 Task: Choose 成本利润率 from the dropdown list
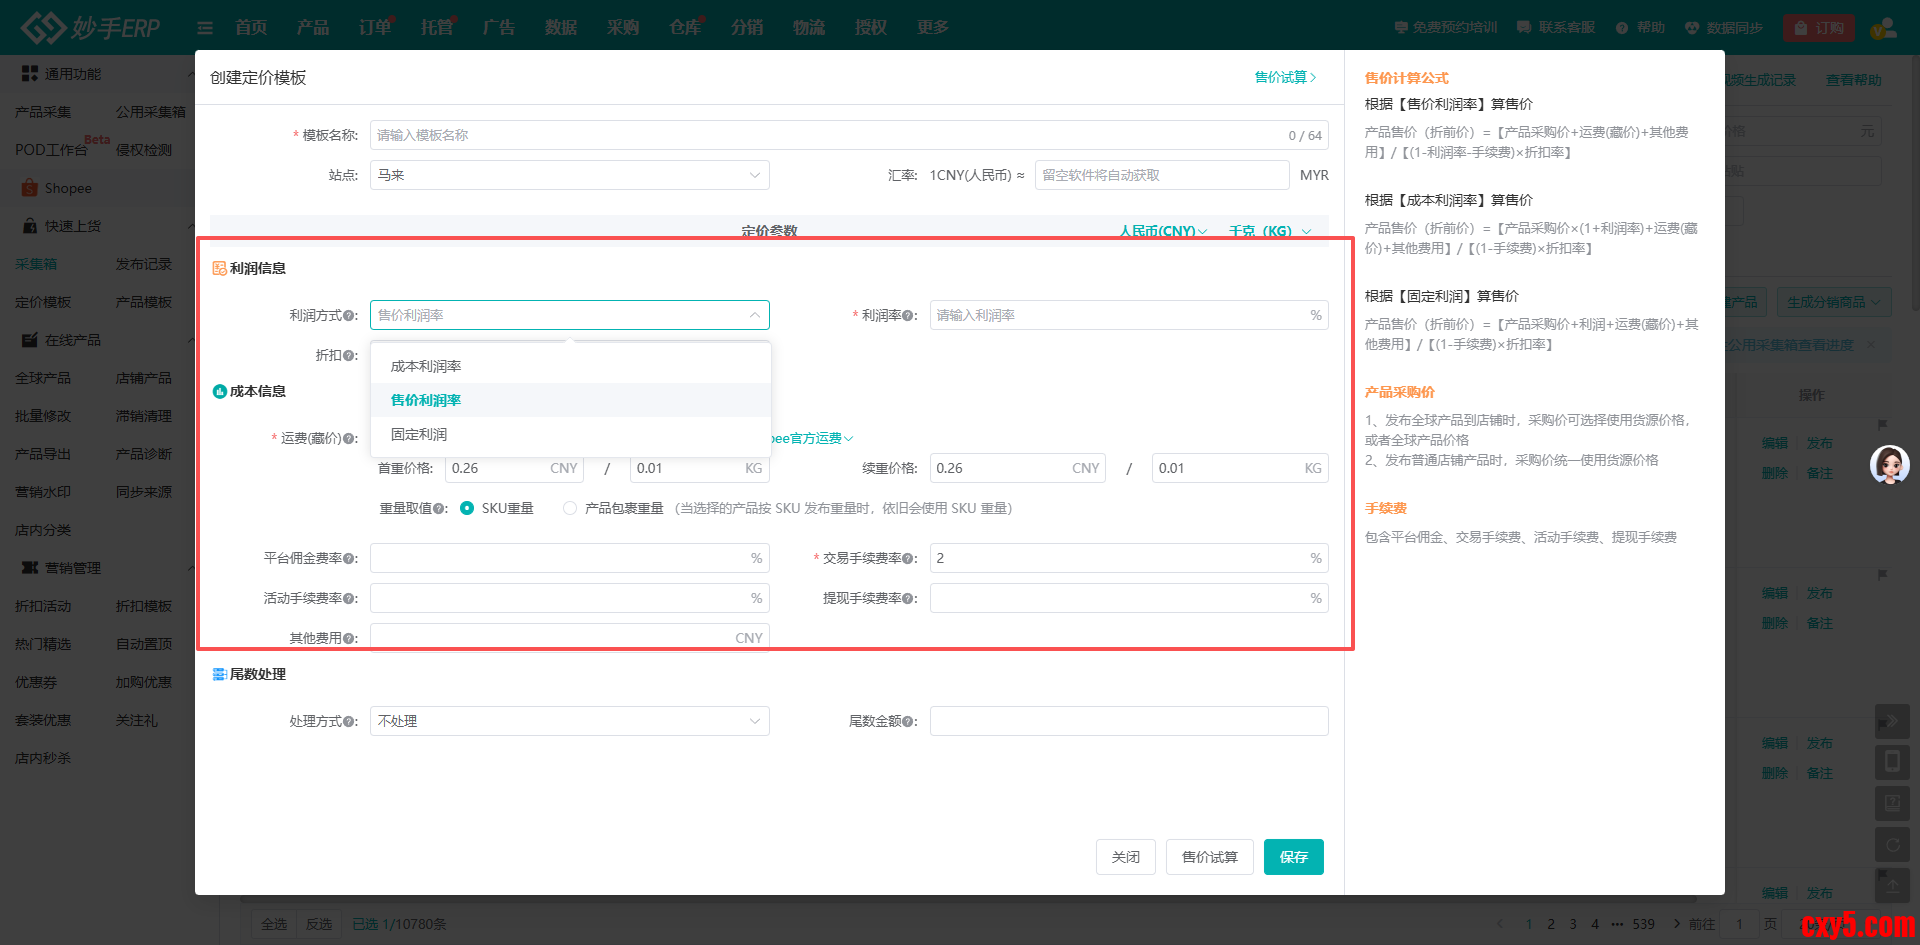click(426, 366)
